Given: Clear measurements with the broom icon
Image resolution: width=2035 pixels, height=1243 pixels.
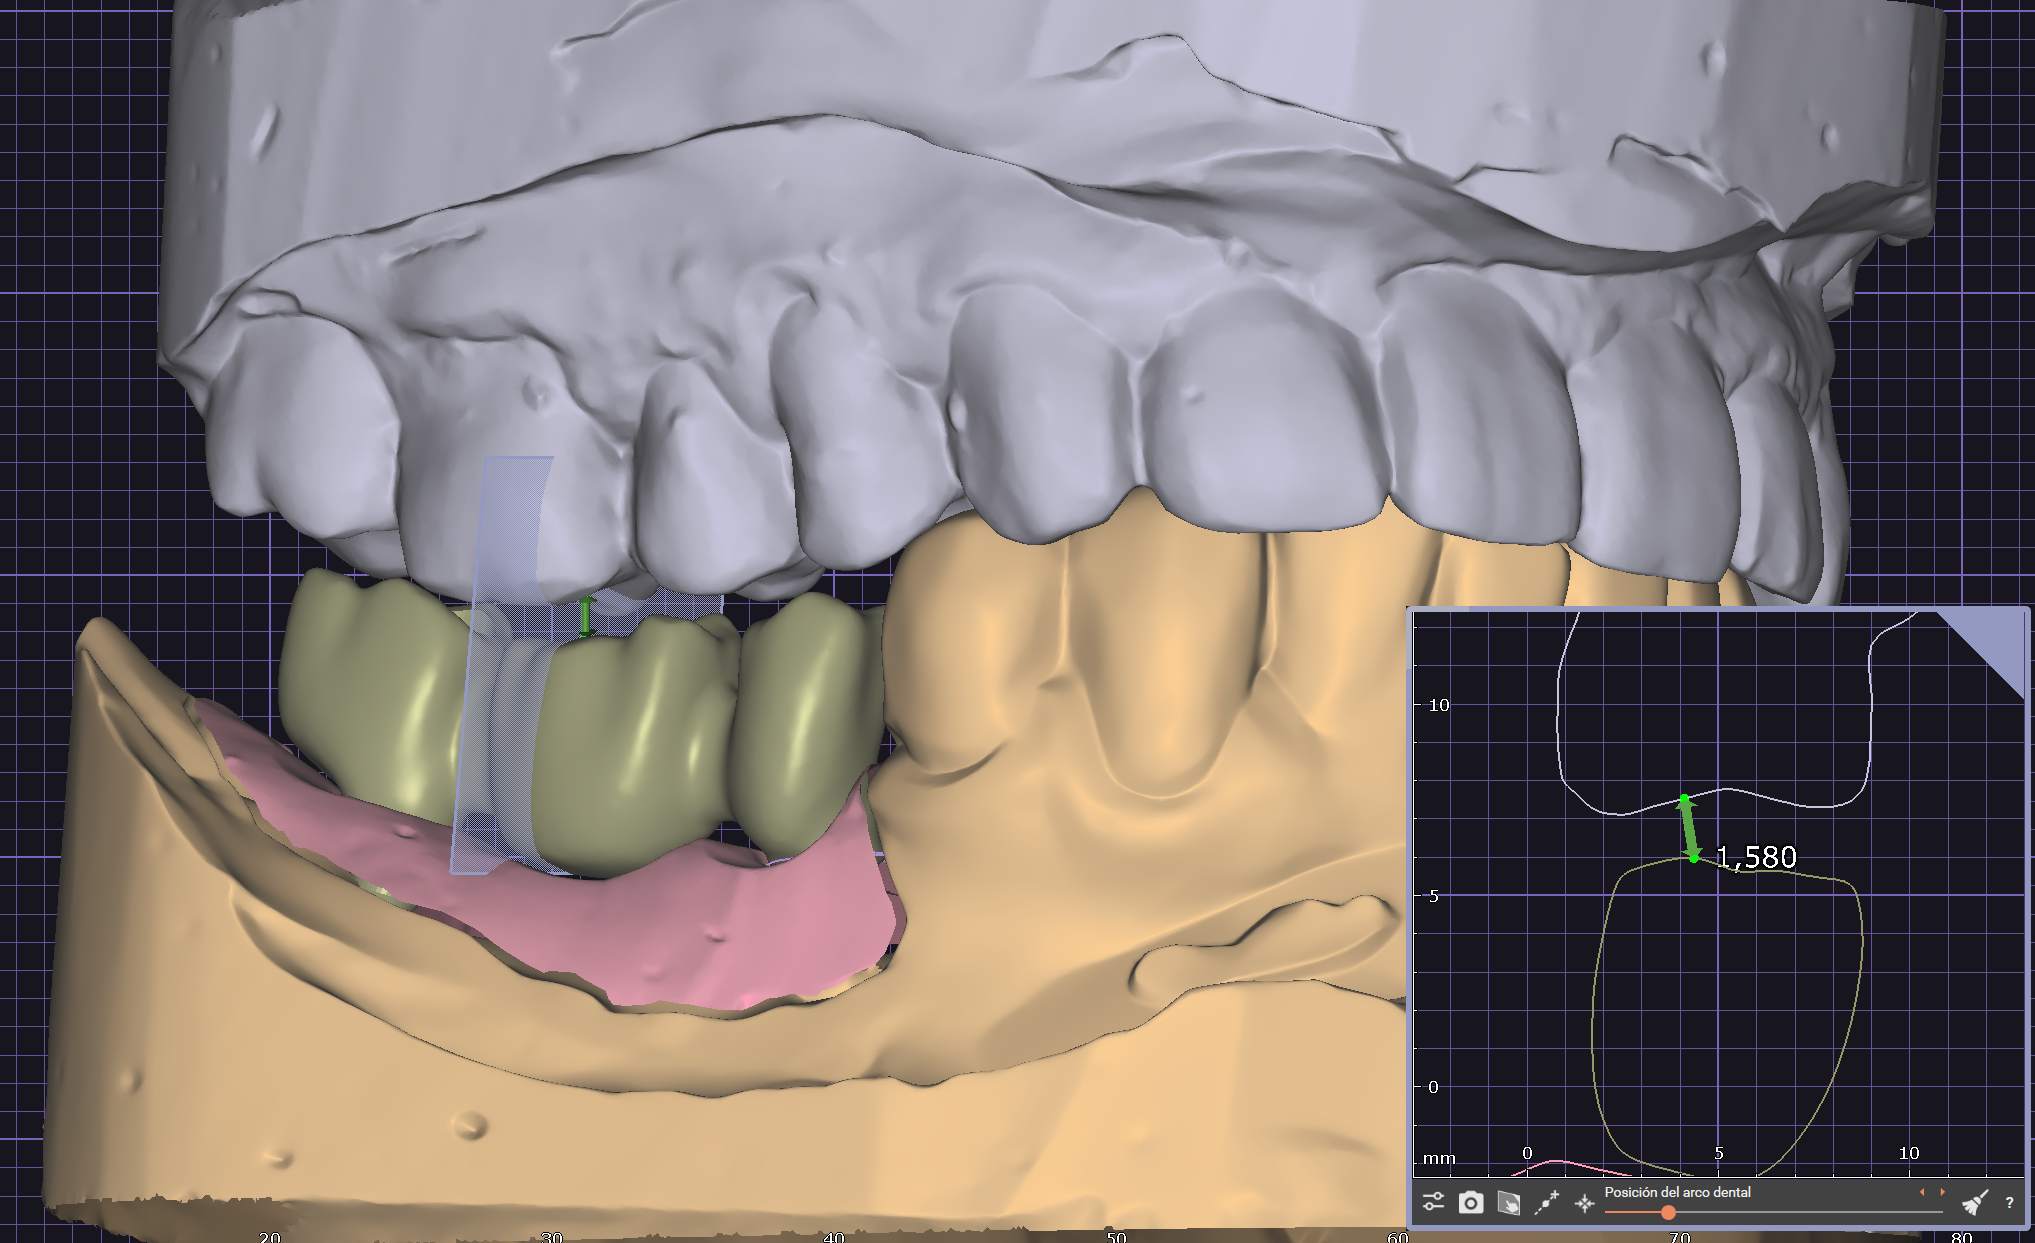Looking at the screenshot, I should 1974,1202.
